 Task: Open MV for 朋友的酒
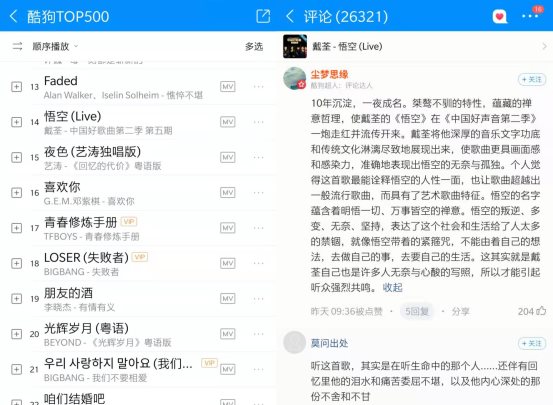[227, 298]
